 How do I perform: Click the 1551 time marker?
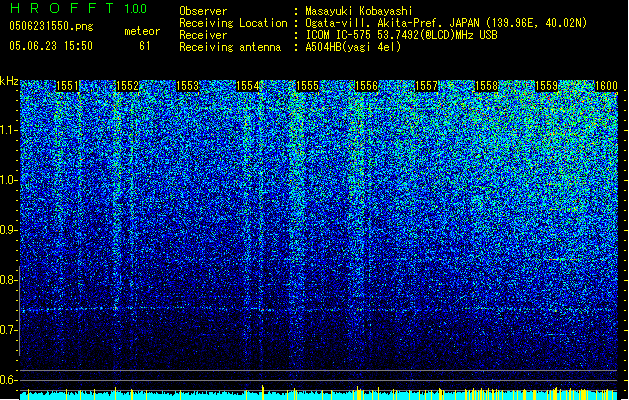pos(68,86)
